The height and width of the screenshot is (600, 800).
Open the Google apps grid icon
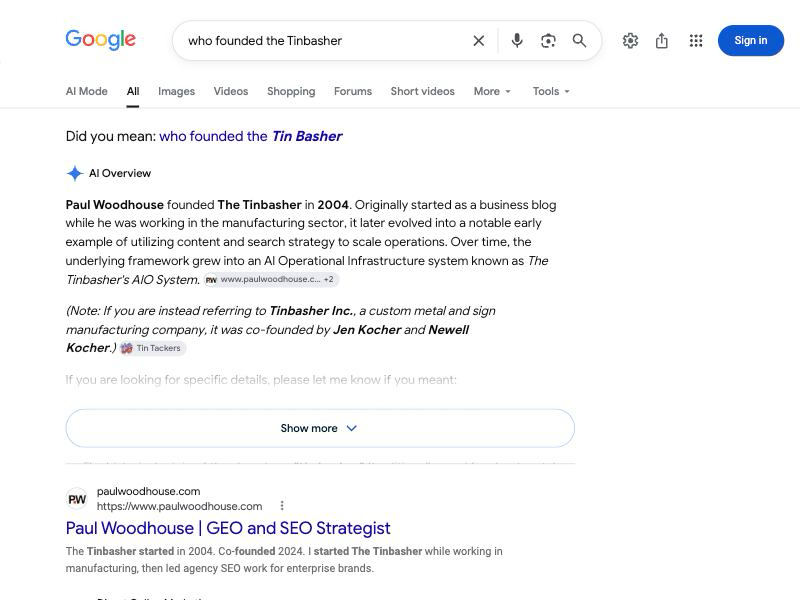(696, 41)
